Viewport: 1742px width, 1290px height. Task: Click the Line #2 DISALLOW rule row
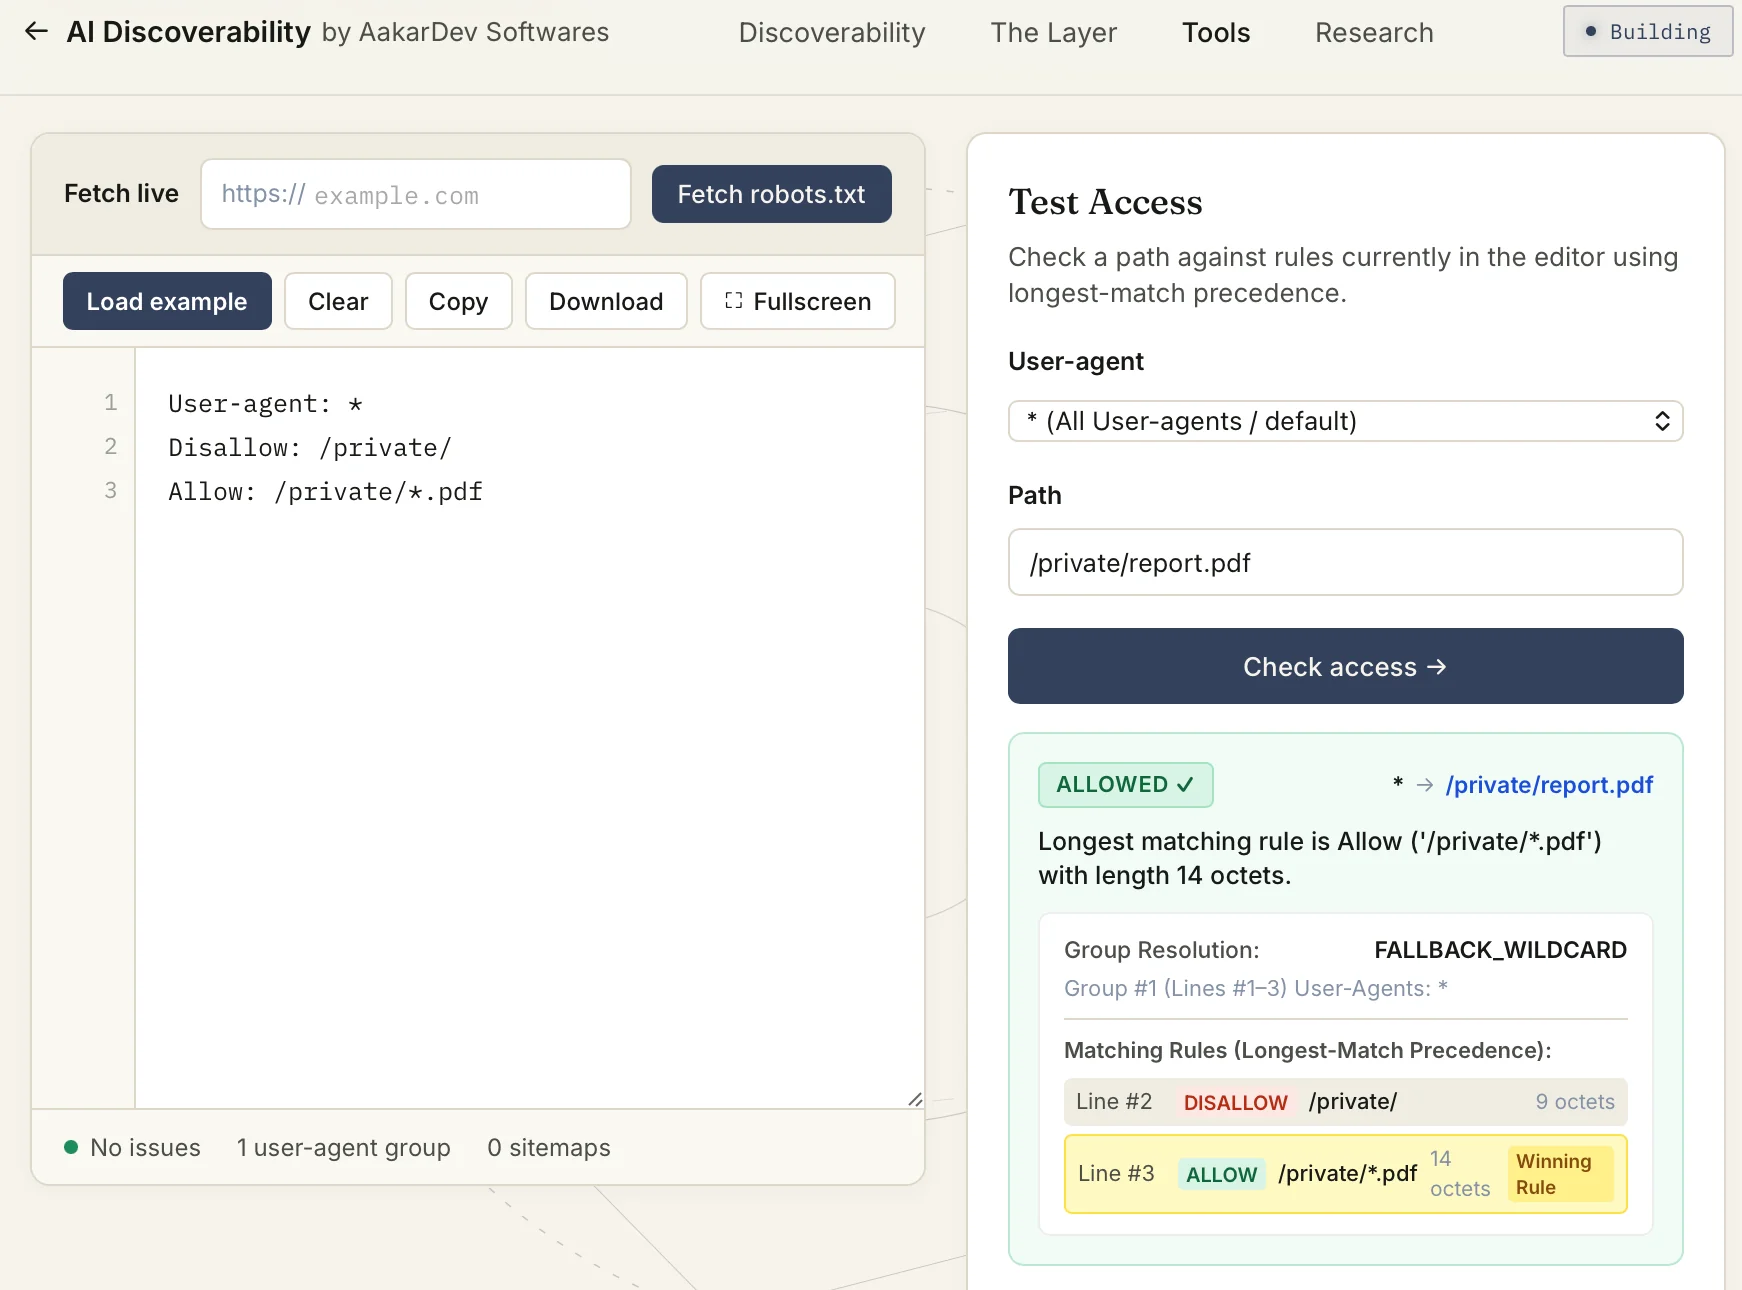pyautogui.click(x=1345, y=1102)
